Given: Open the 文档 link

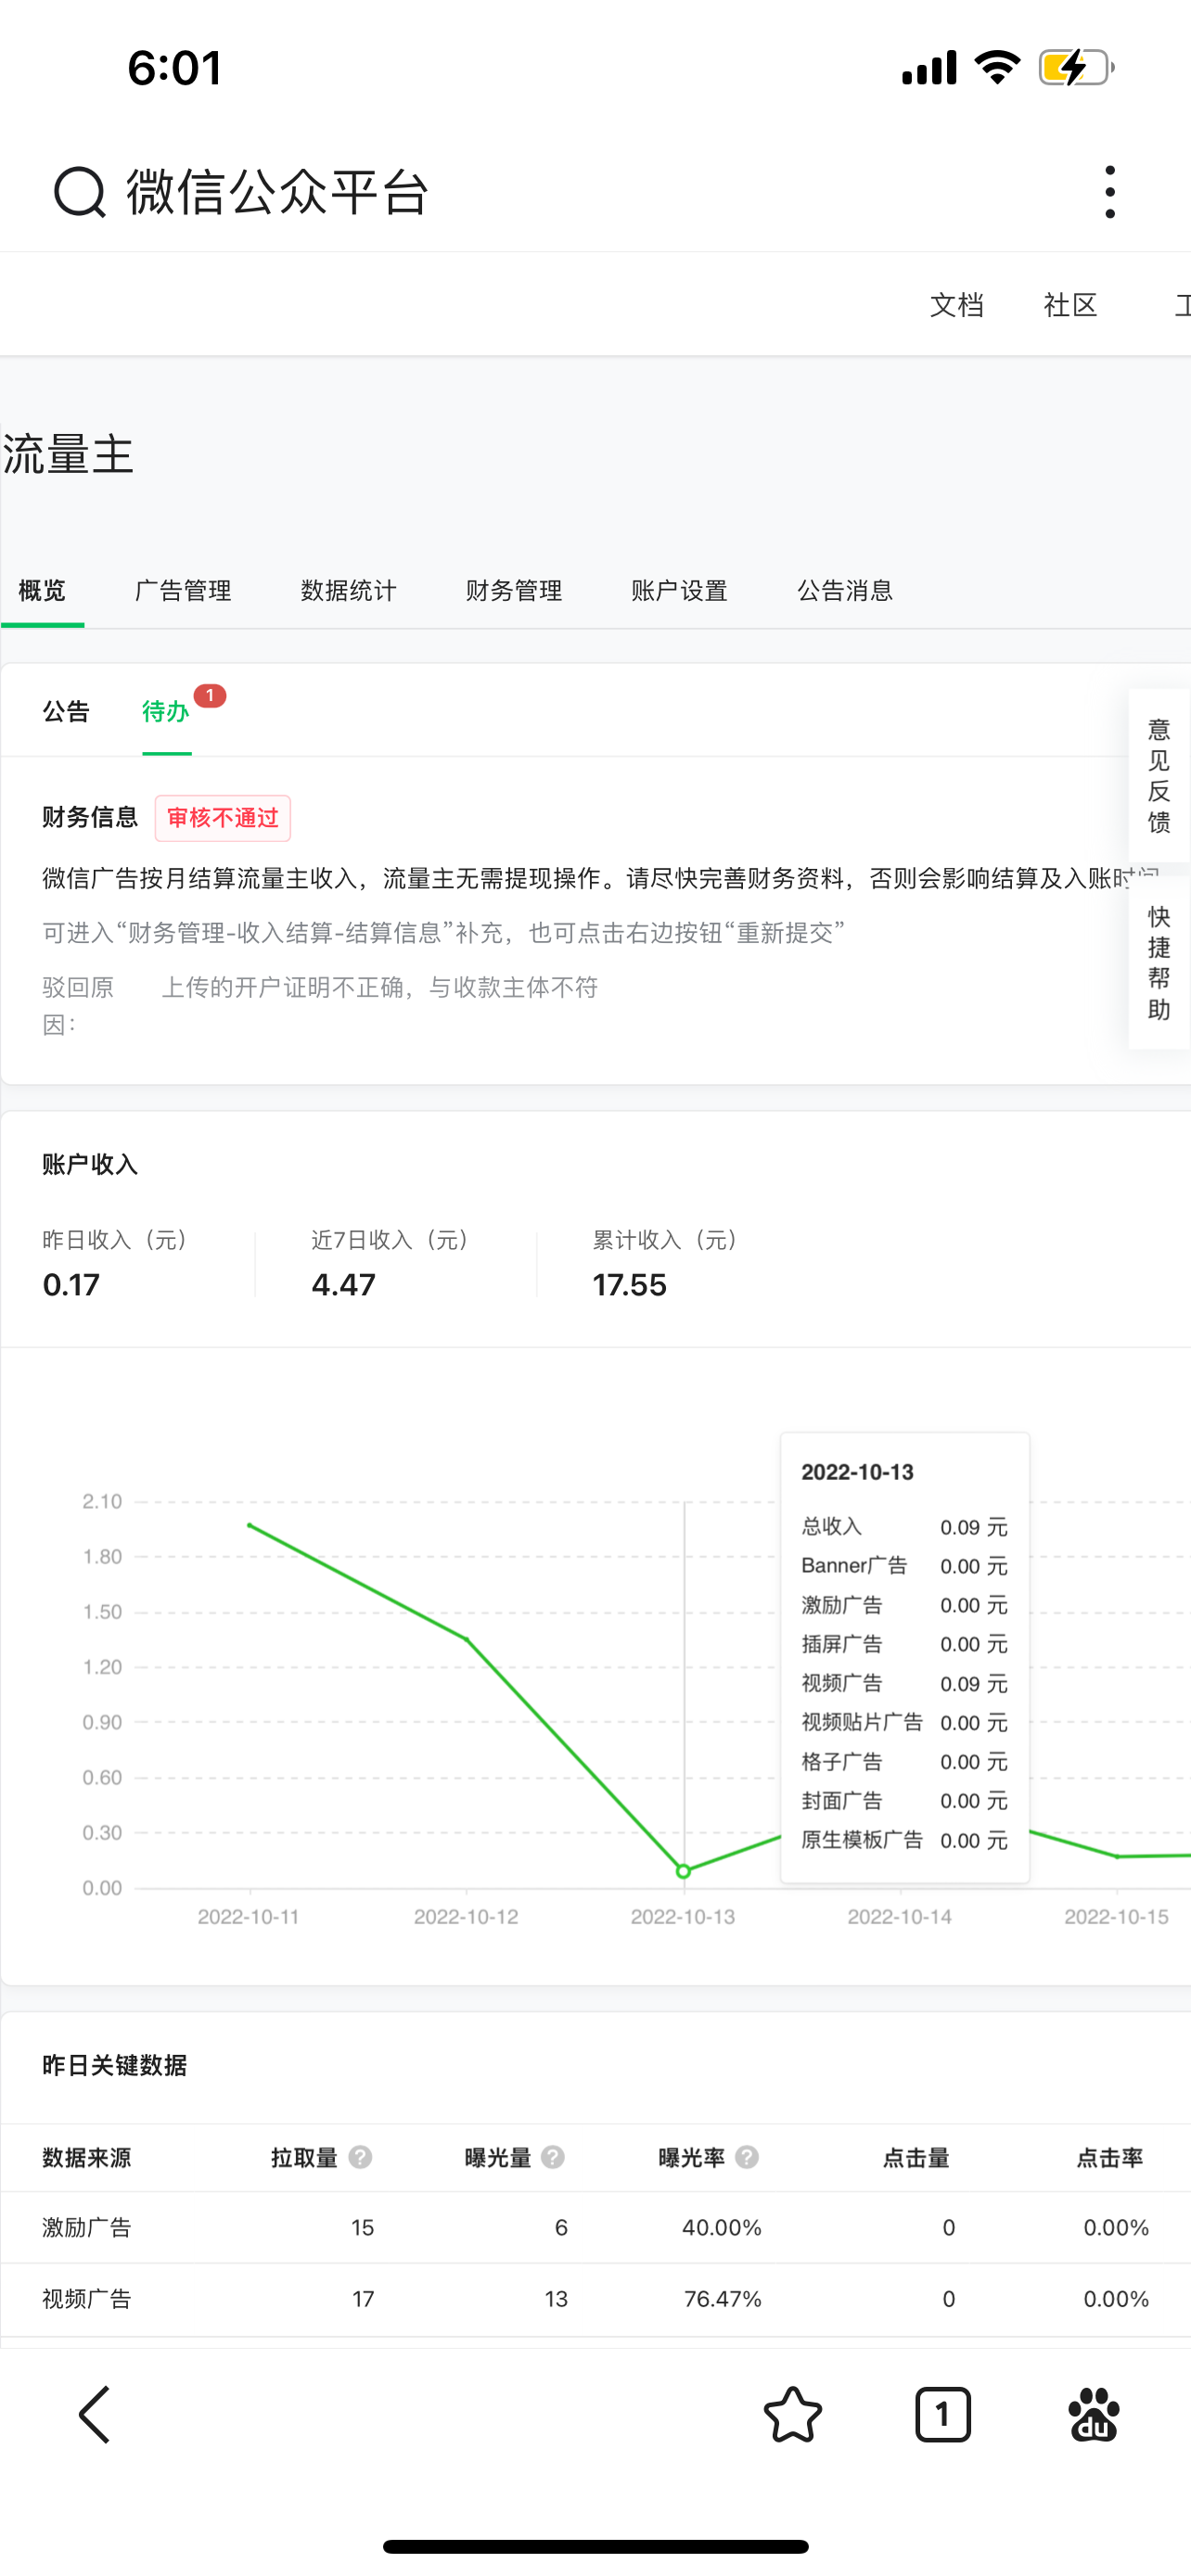Looking at the screenshot, I should tap(957, 305).
